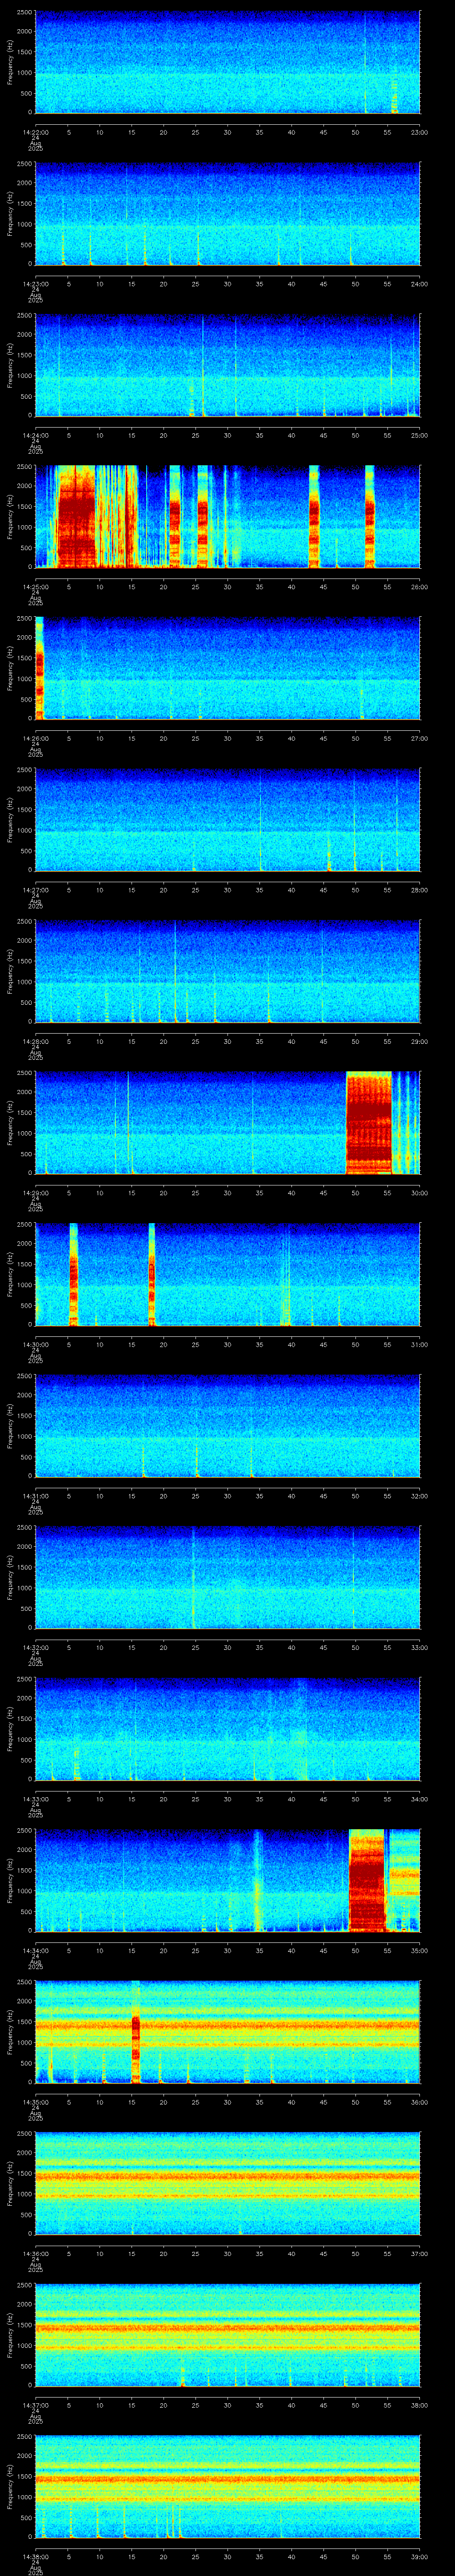The height and width of the screenshot is (2576, 455).
Task: Click the 14:33:00 start time label
Action: pos(35,1799)
